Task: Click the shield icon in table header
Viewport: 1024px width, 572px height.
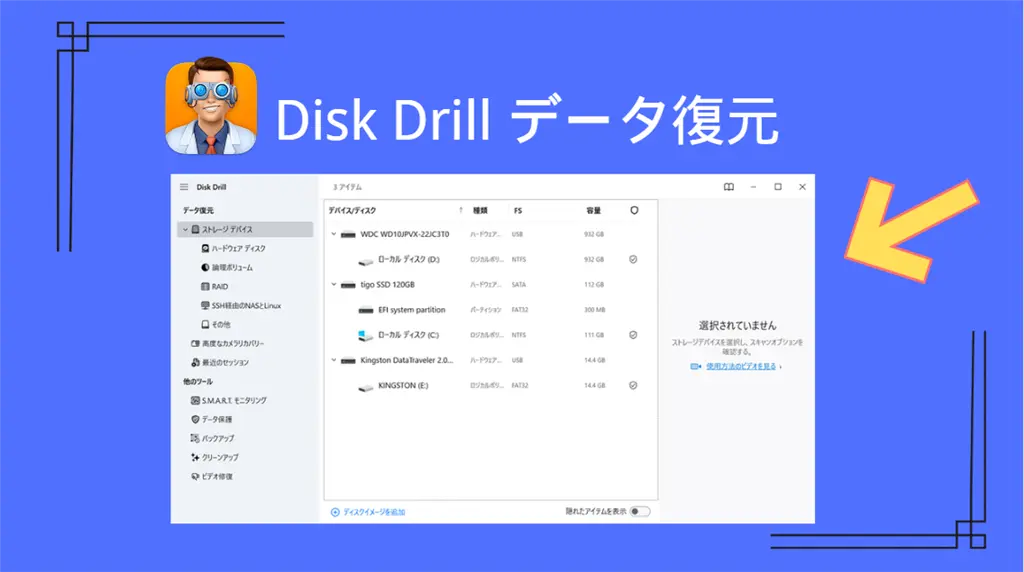Action: (634, 210)
